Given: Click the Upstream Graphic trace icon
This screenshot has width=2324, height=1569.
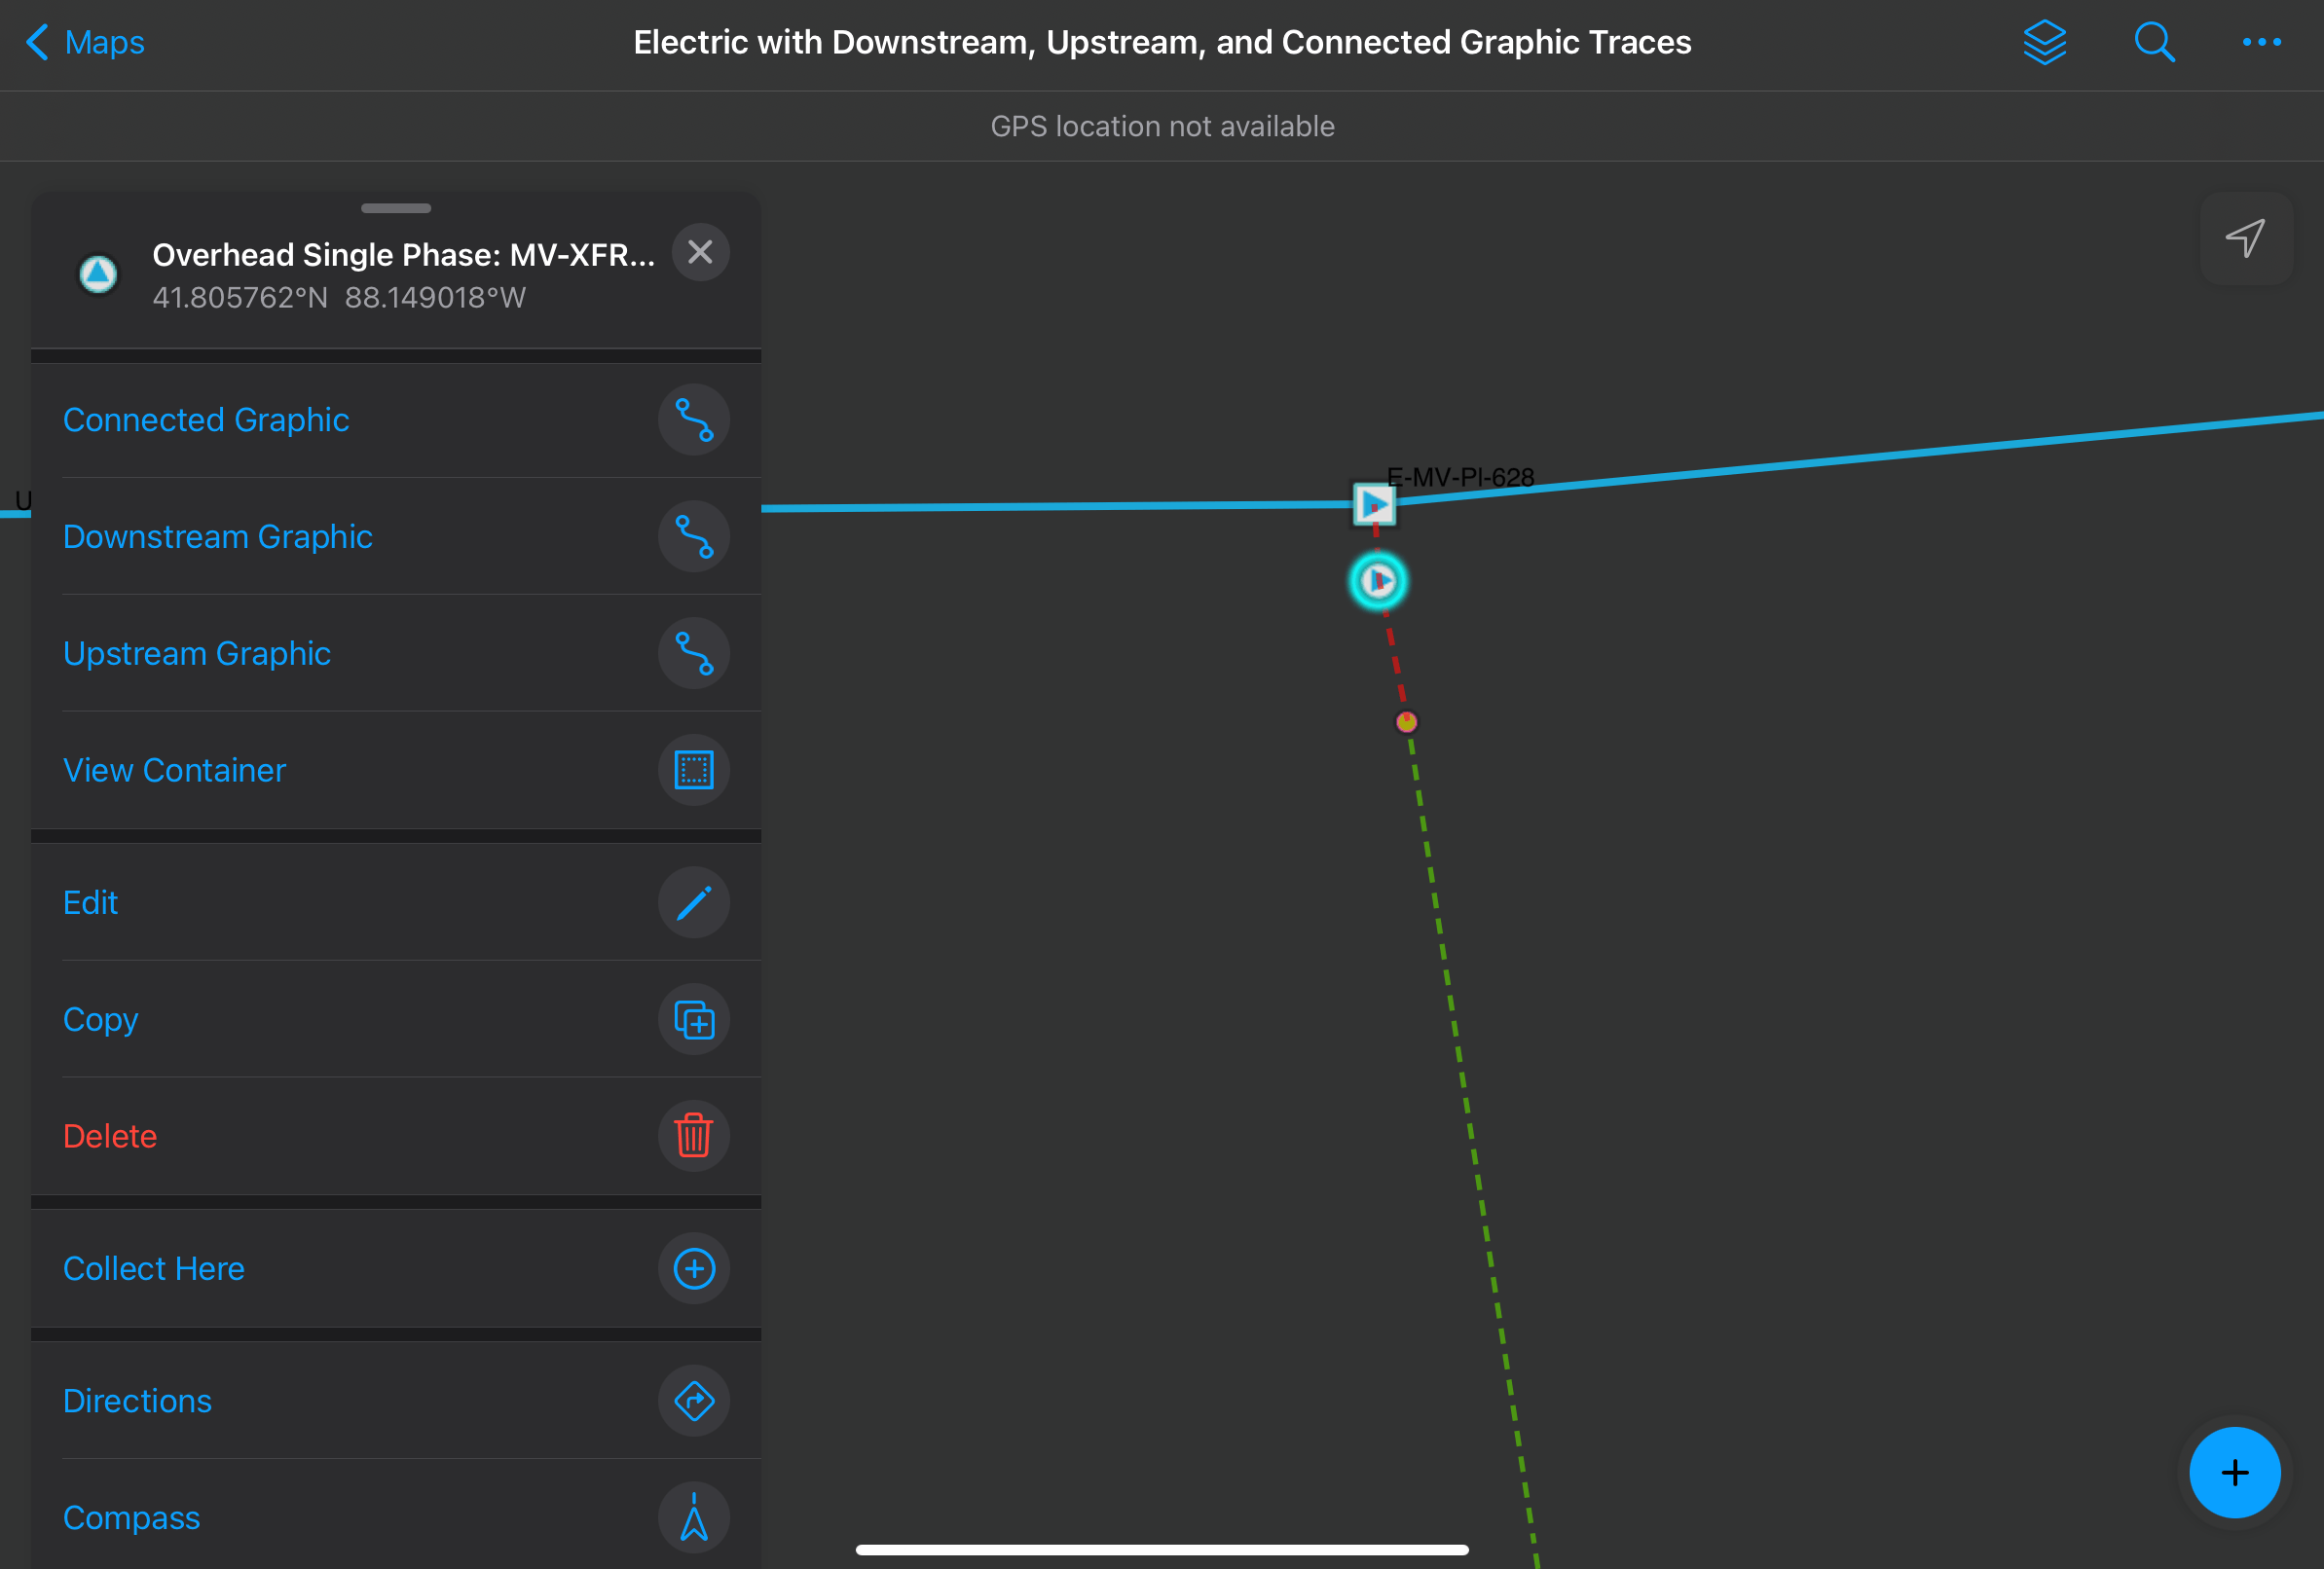Looking at the screenshot, I should tap(695, 653).
